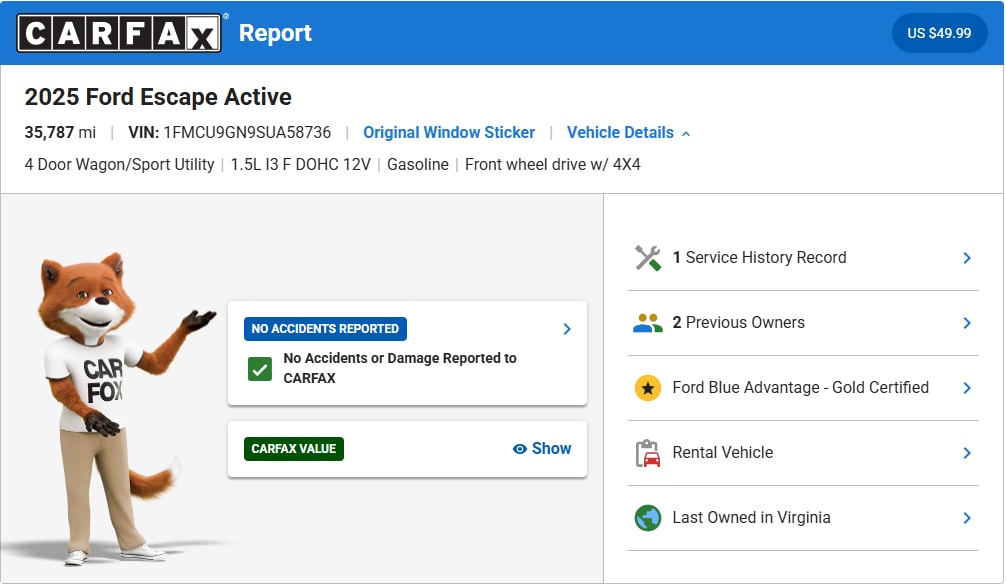This screenshot has height=585, width=1006.
Task: Select Ford Blue Advantage - Gold Certified text
Action: coord(801,388)
